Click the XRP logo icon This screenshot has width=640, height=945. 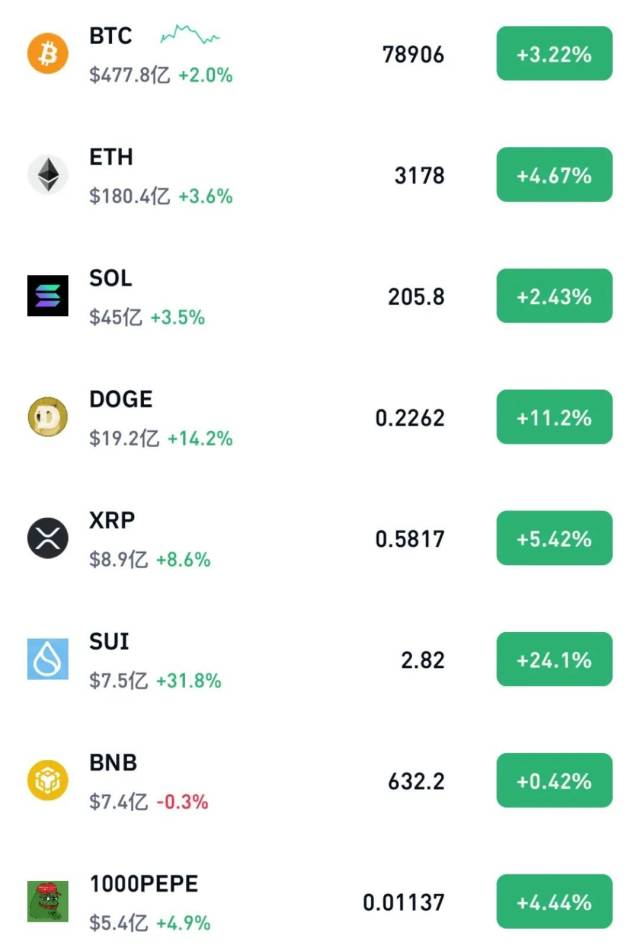tap(47, 539)
